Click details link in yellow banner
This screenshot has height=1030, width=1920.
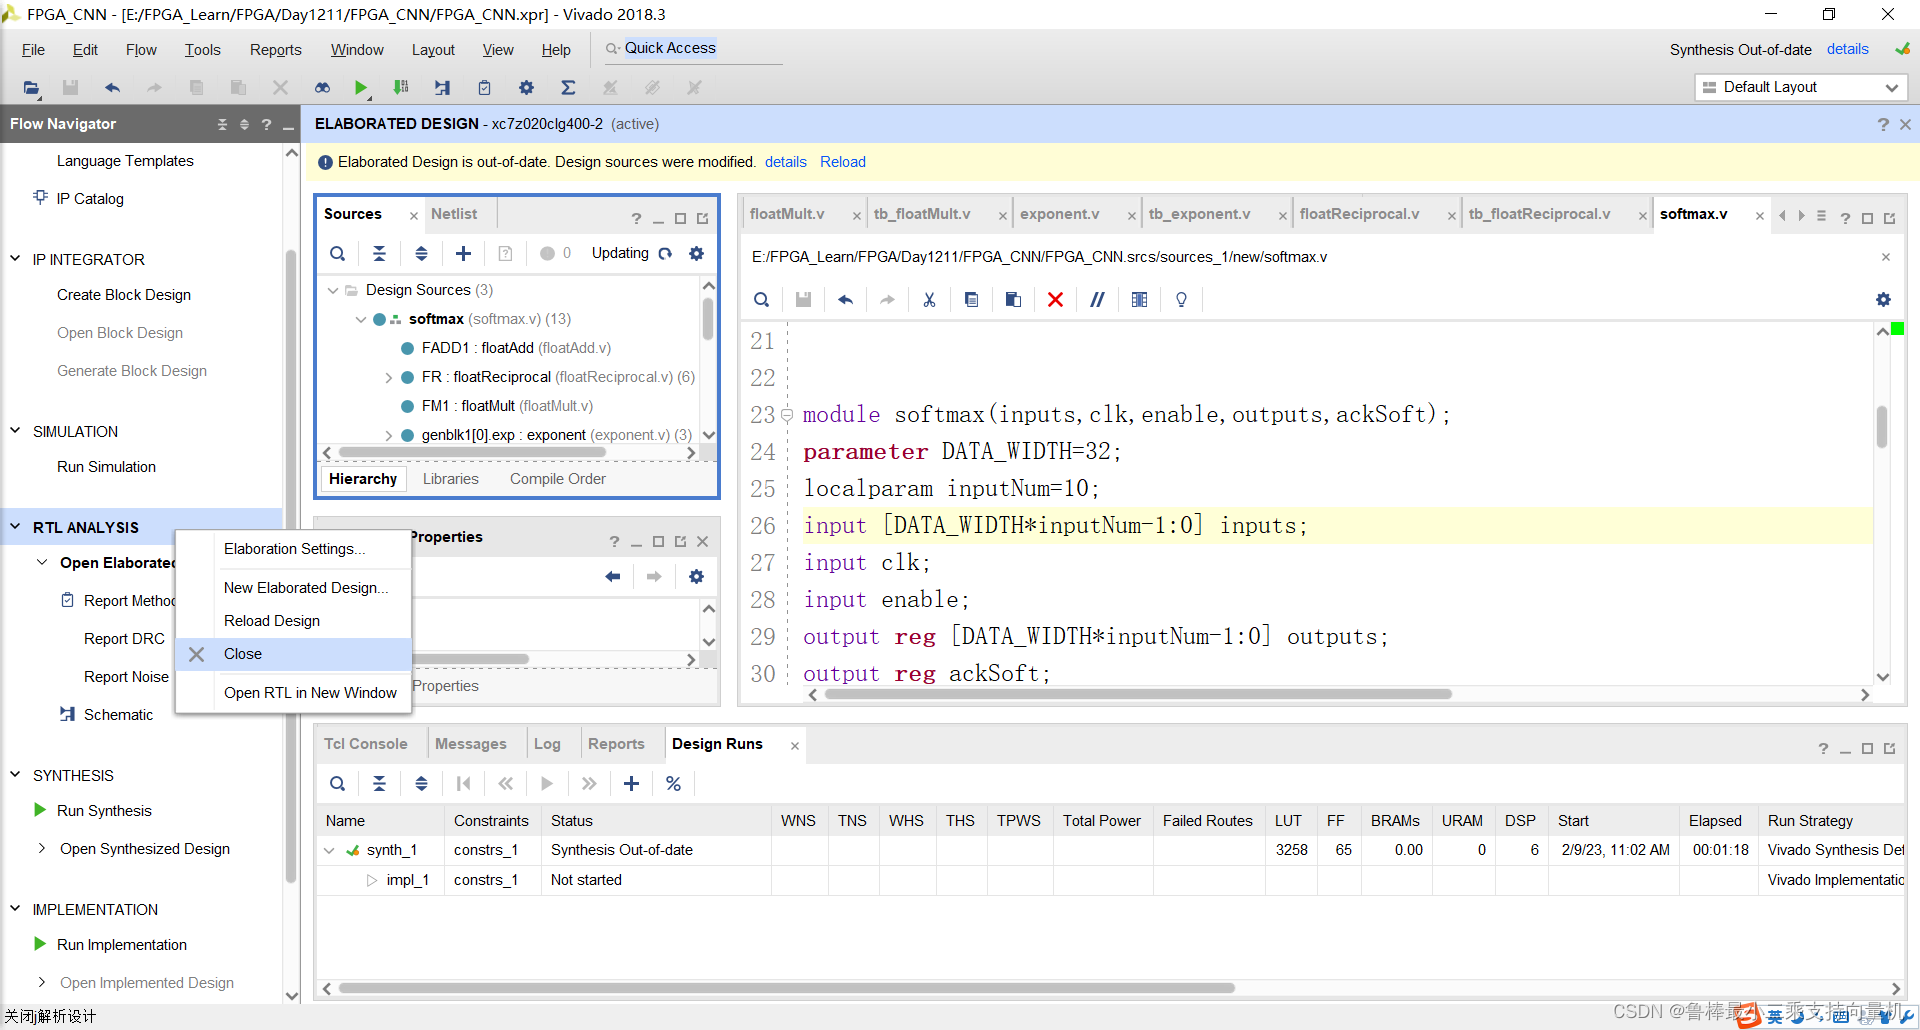click(786, 162)
